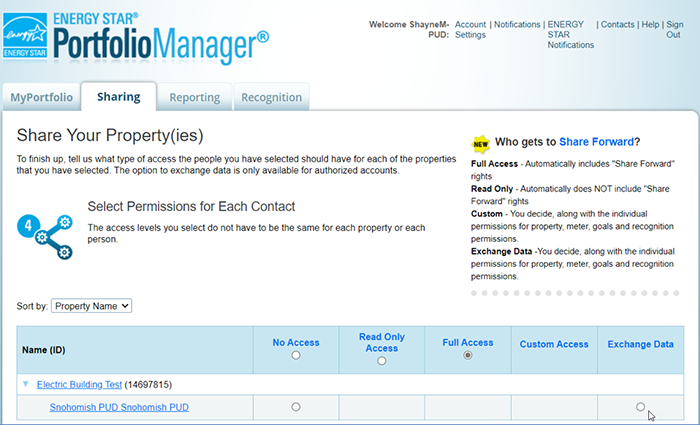Go to the Reporting tab
This screenshot has height=425, width=700.
[x=195, y=97]
